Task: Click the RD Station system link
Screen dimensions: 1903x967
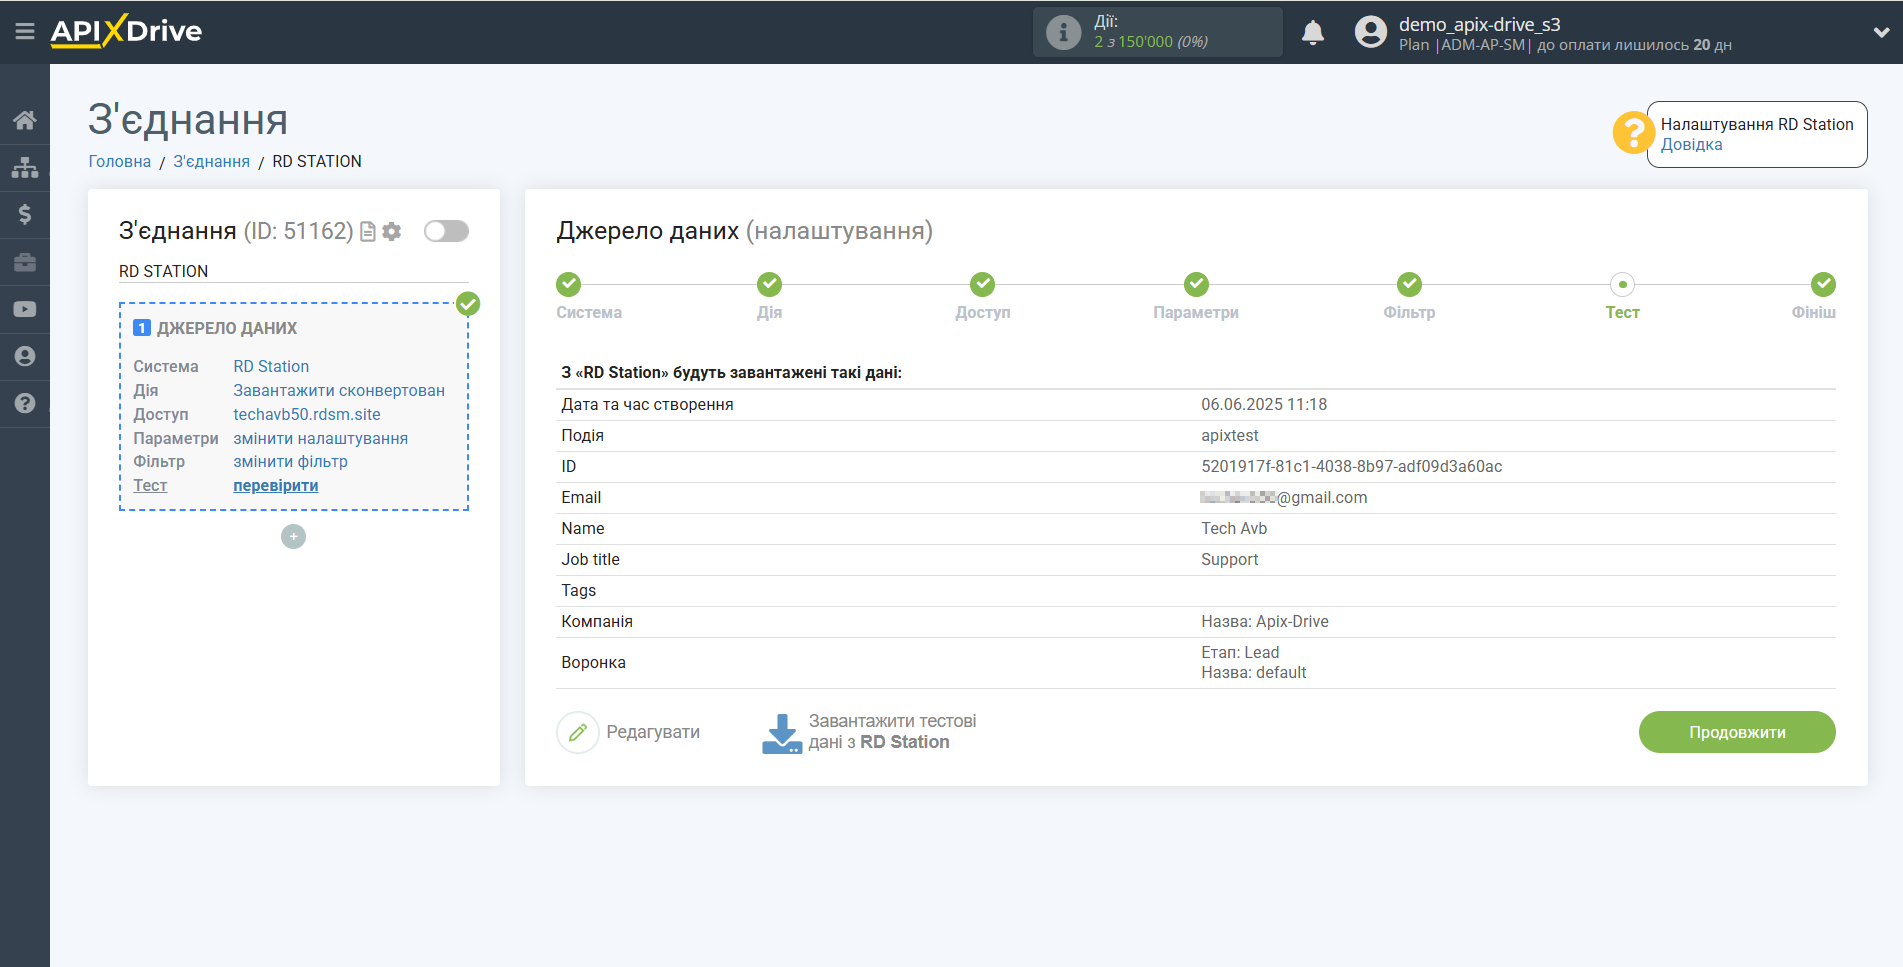Action: [x=271, y=367]
